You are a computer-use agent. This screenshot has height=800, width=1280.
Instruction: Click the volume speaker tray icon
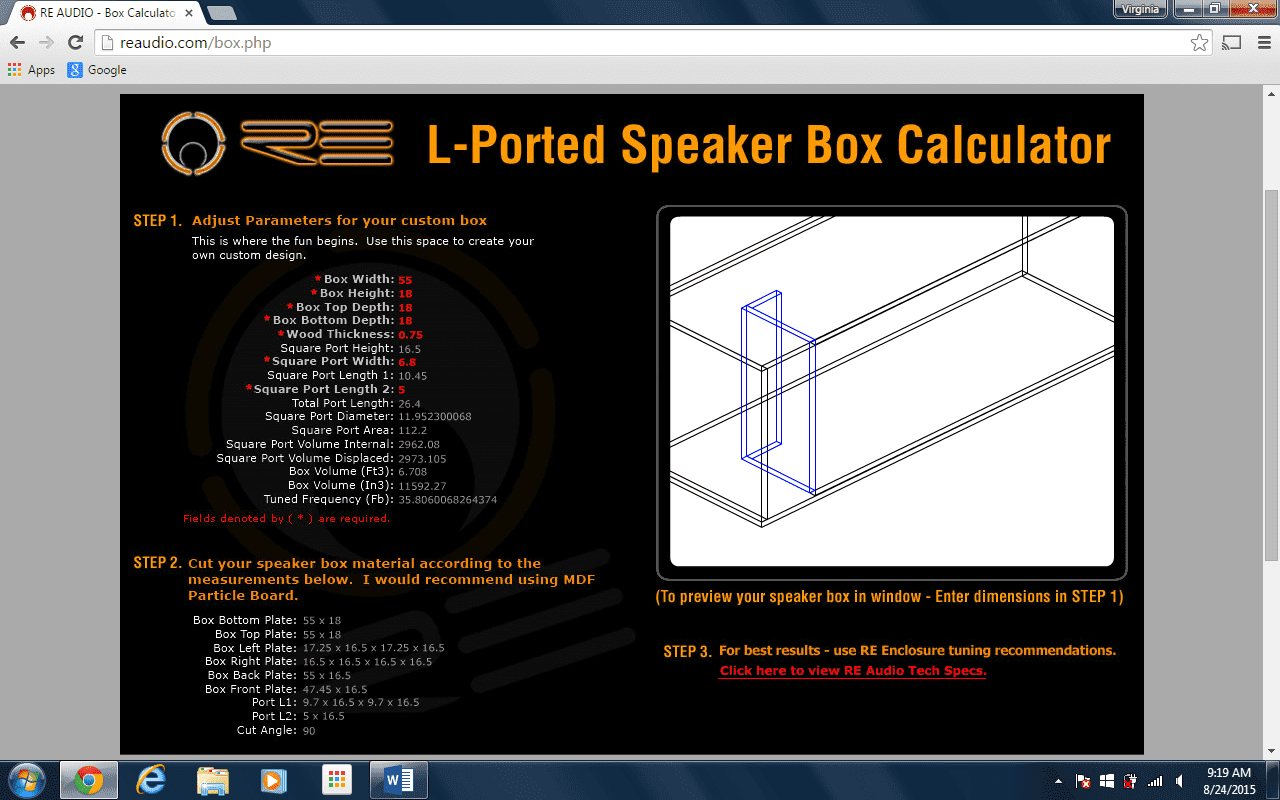(1180, 781)
